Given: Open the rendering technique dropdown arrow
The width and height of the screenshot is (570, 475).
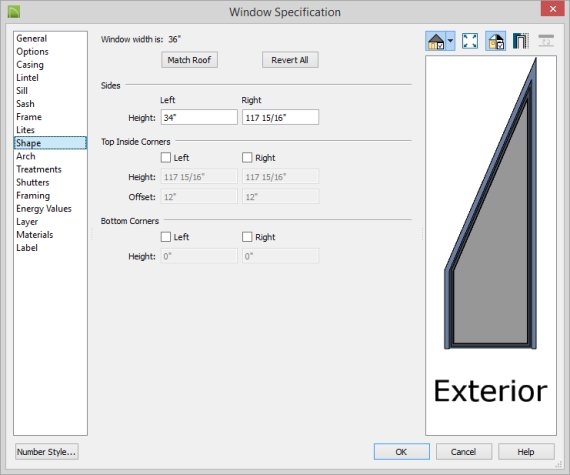Looking at the screenshot, I should pyautogui.click(x=450, y=41).
